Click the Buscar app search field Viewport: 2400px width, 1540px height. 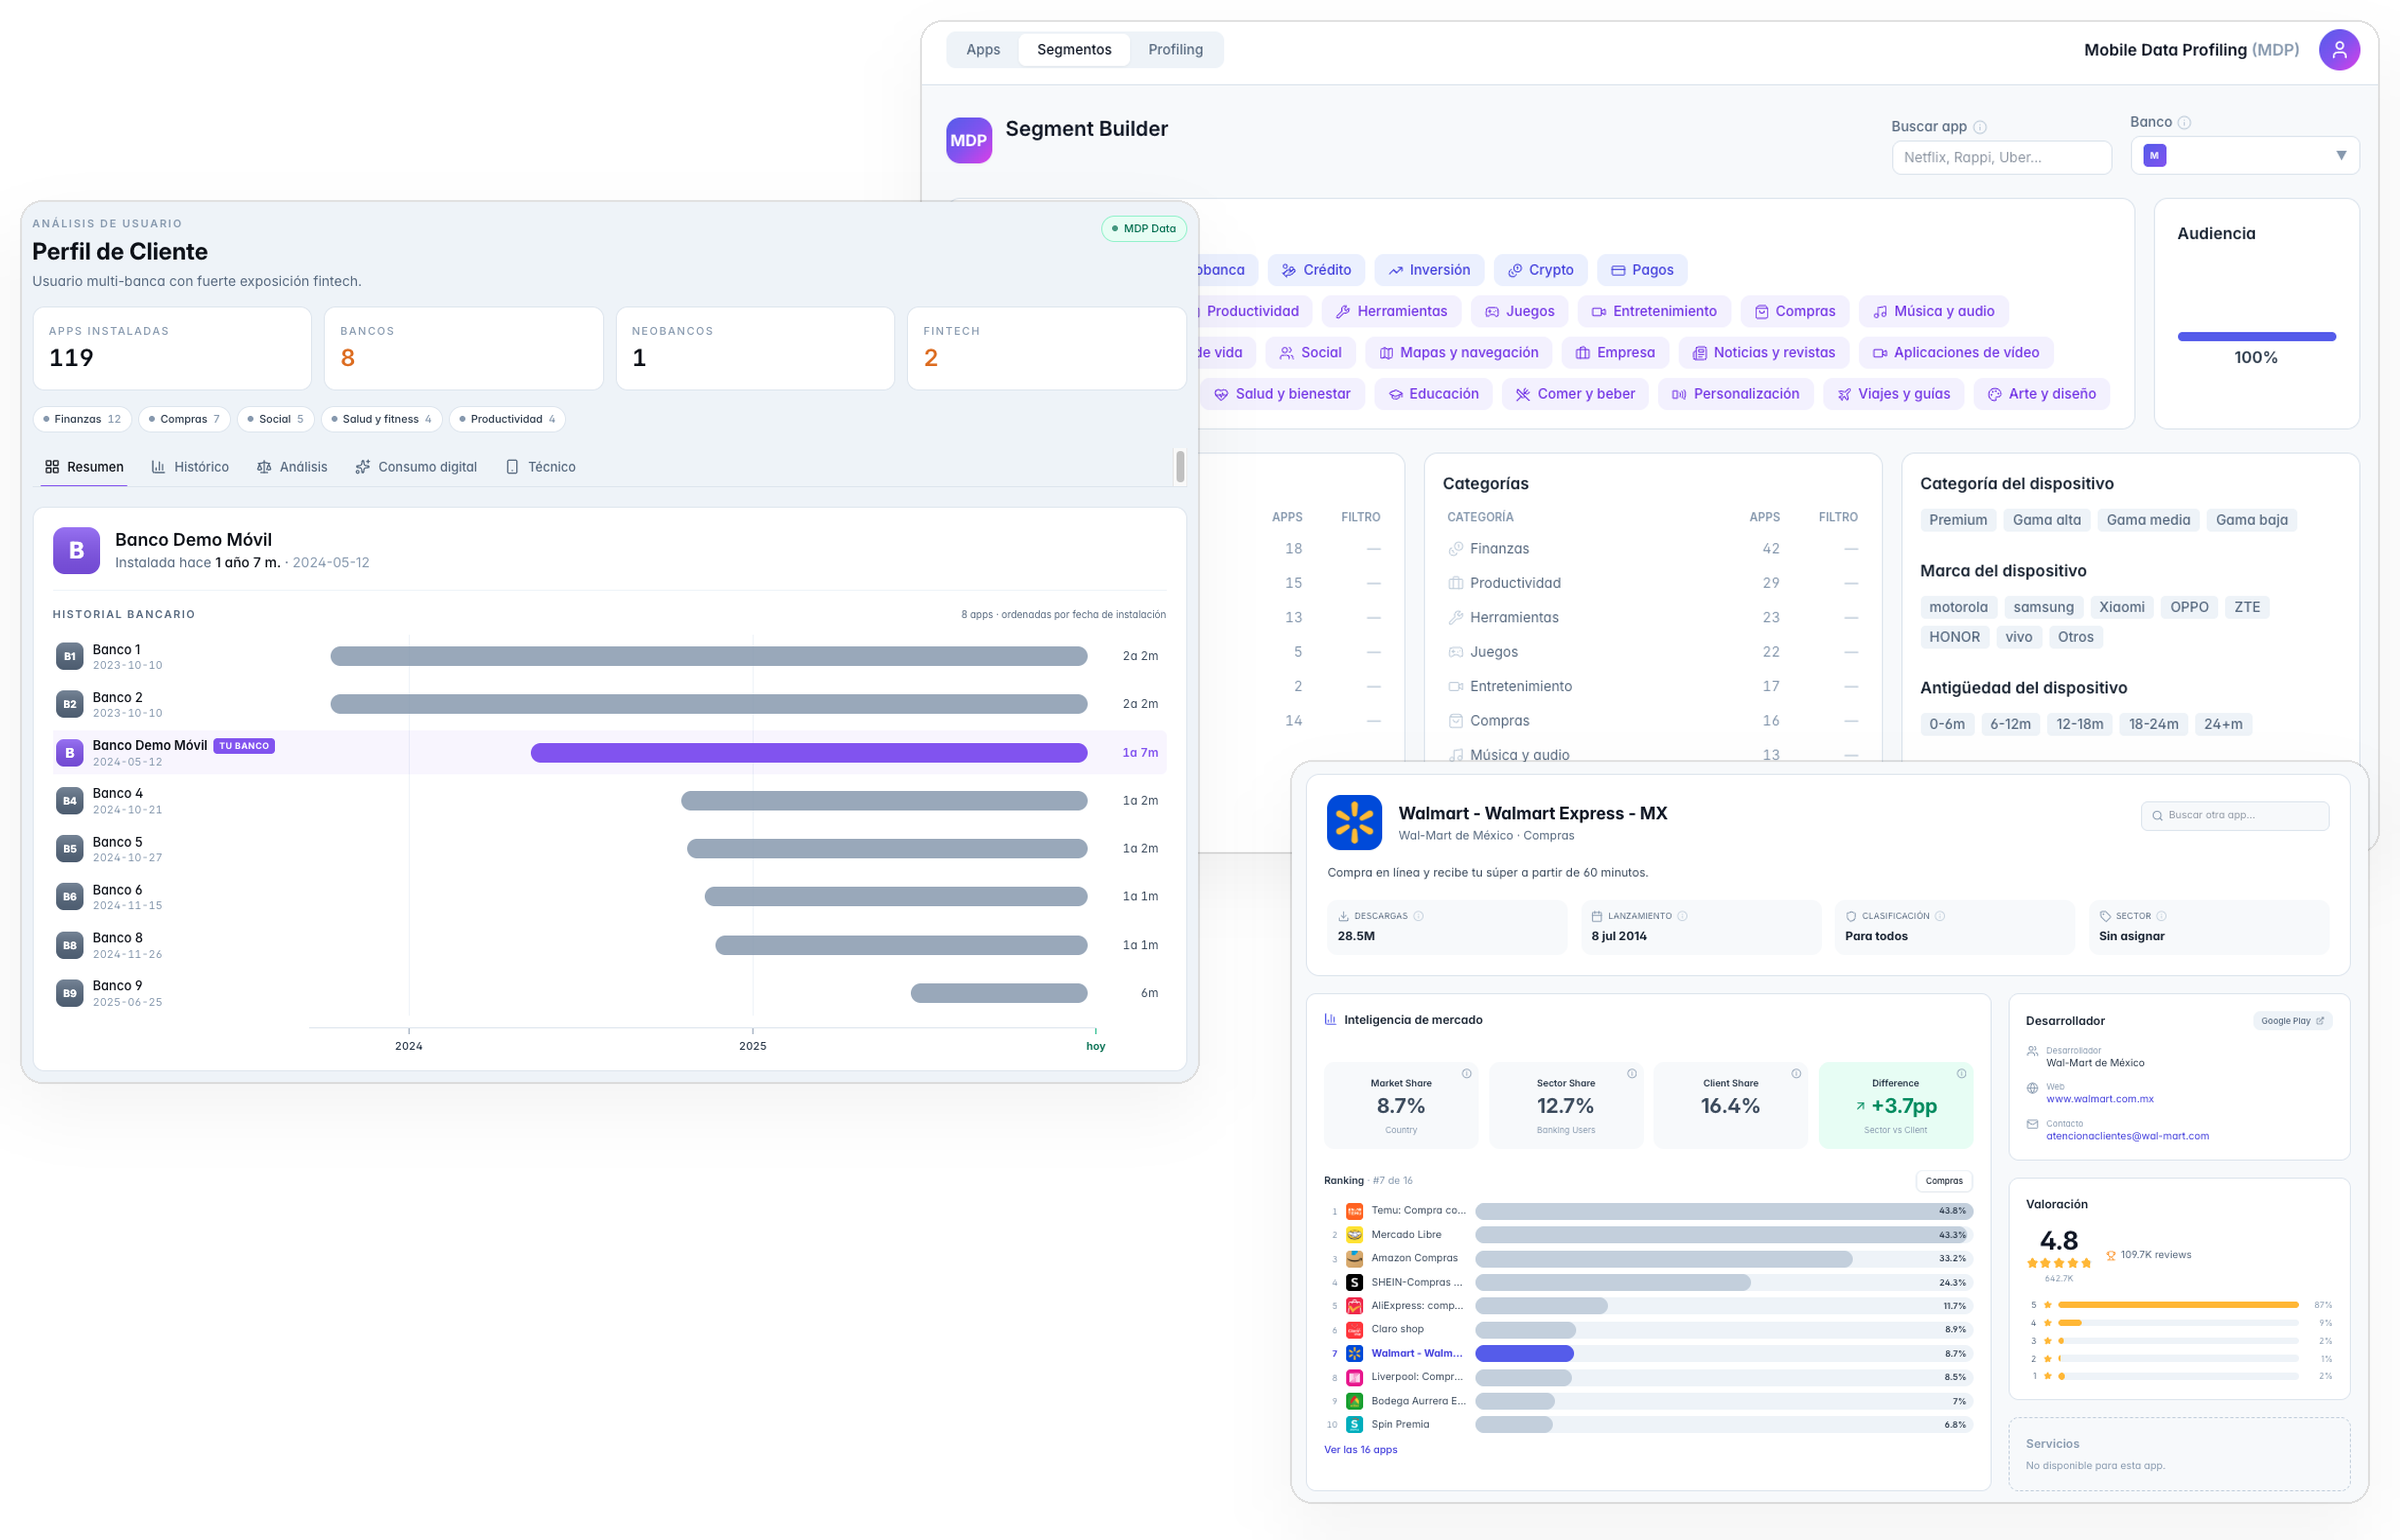click(2001, 157)
